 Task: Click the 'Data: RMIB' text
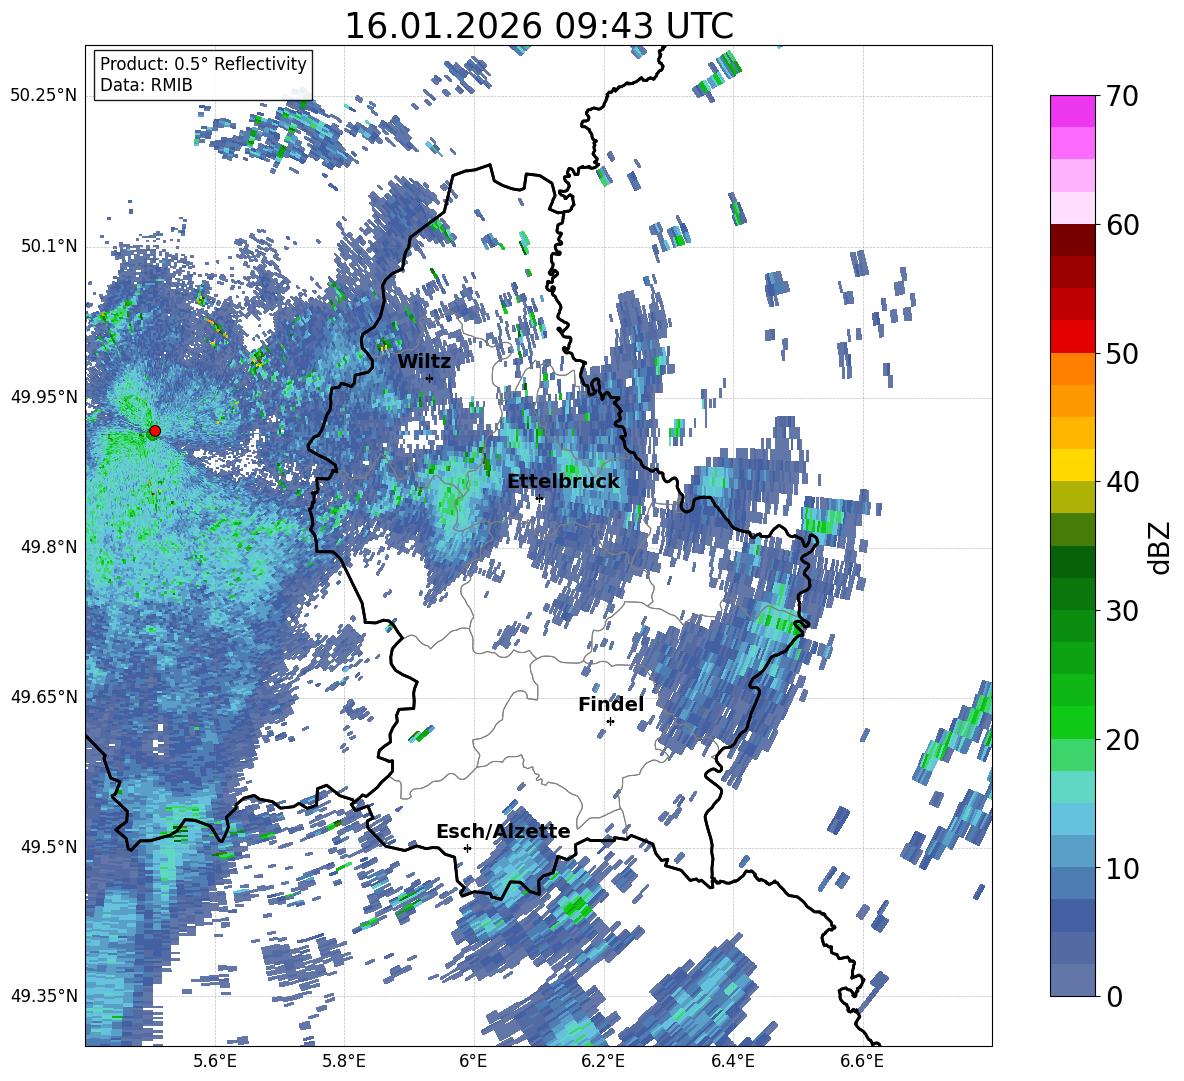(x=146, y=85)
